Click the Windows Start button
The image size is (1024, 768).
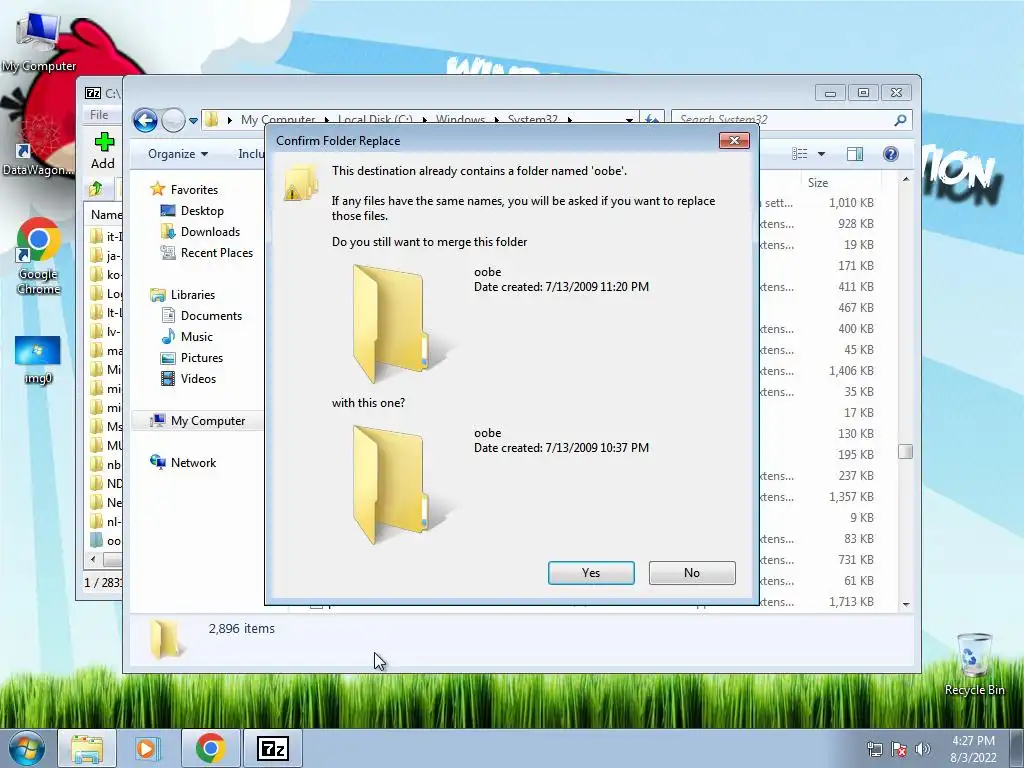(x=27, y=748)
